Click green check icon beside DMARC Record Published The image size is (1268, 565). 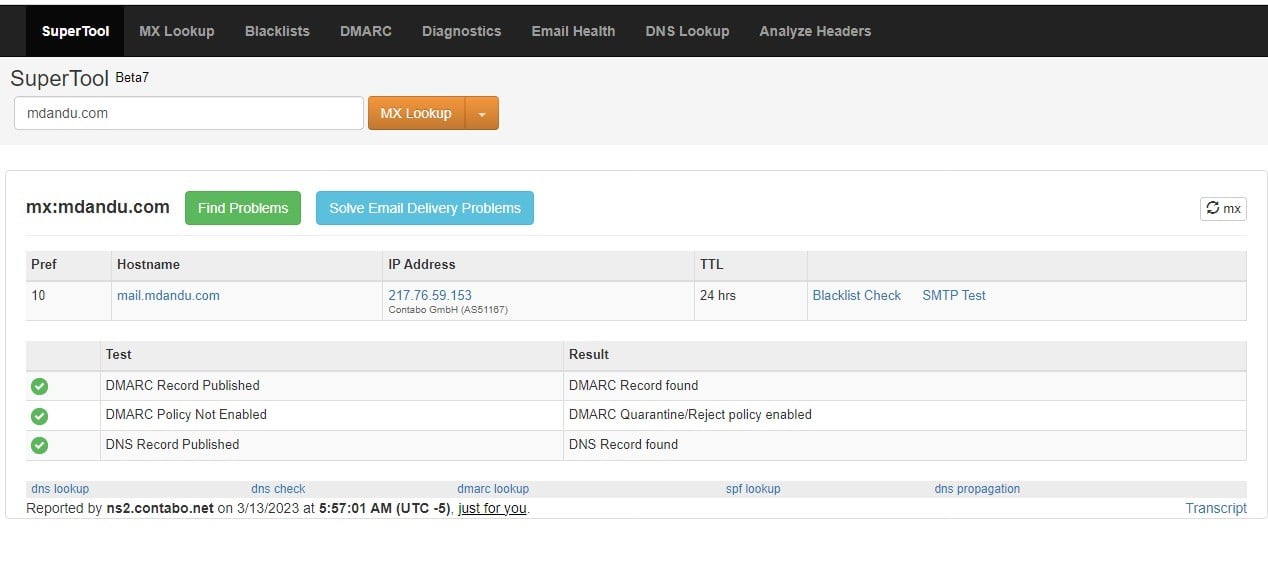(x=40, y=386)
